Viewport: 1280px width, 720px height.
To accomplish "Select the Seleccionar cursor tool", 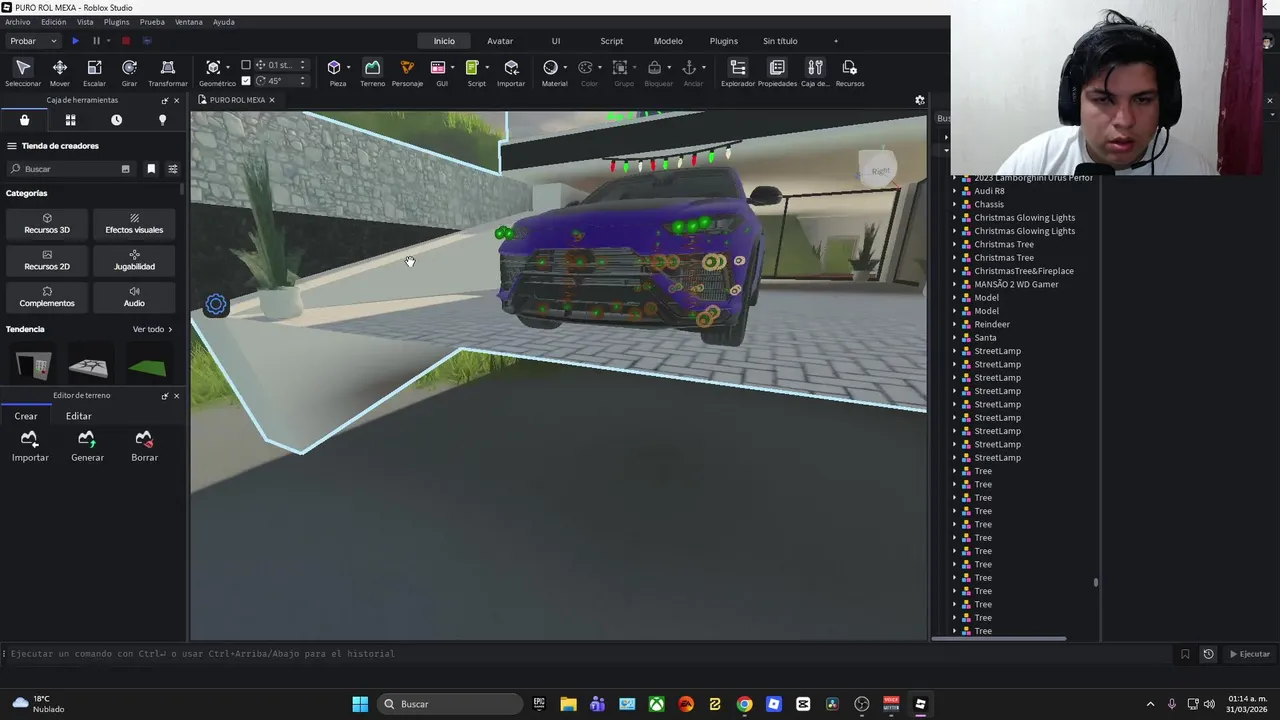I will click(x=23, y=72).
